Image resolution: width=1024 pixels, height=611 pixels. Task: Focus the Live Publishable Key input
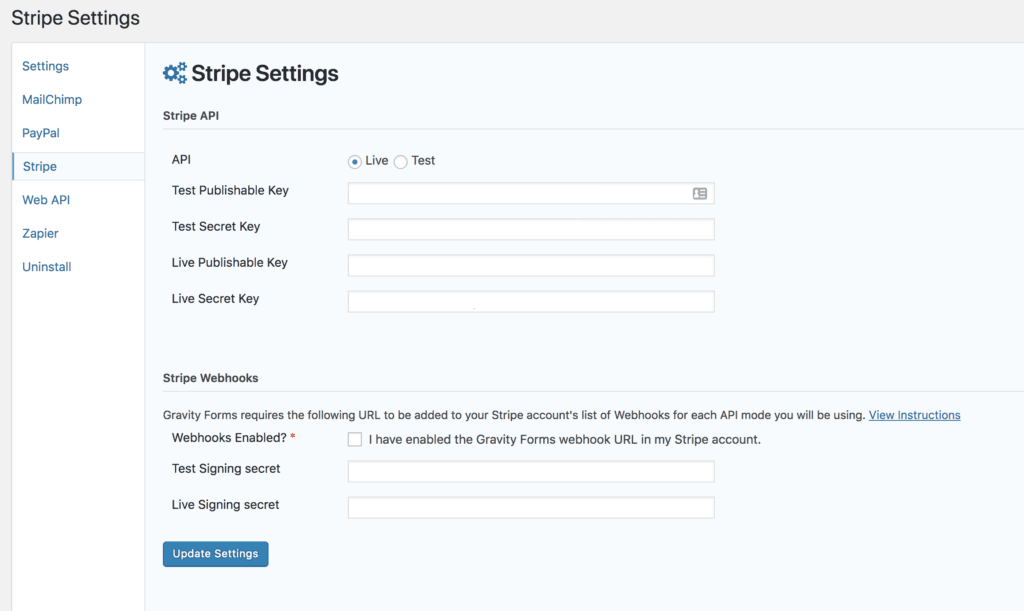click(x=531, y=265)
